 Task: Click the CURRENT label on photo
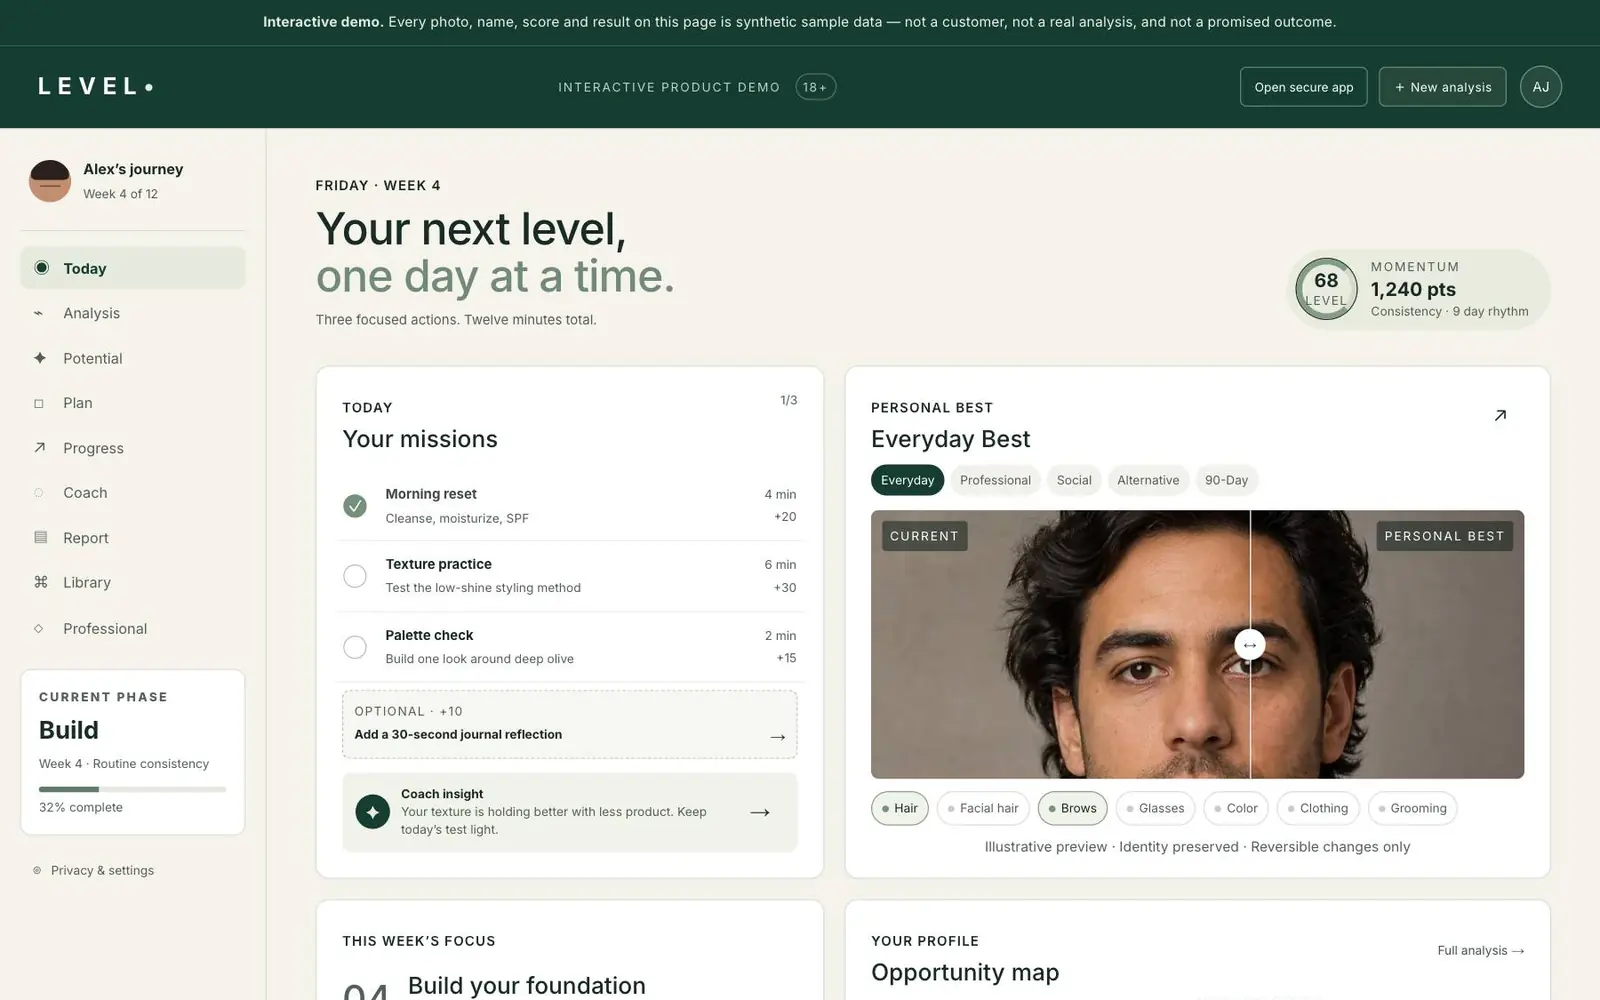[924, 536]
